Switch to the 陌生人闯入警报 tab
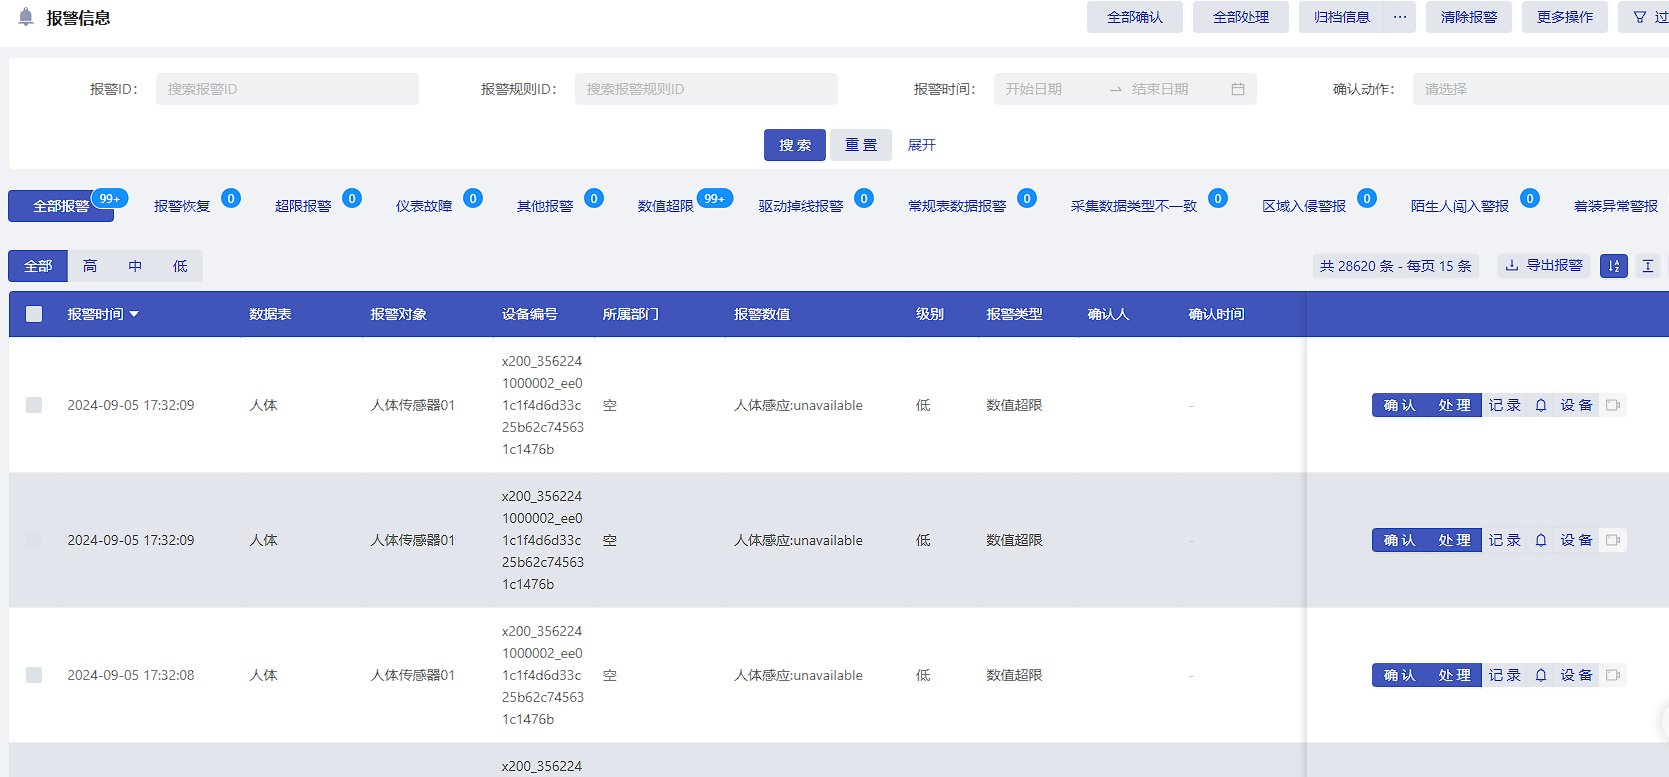The height and width of the screenshot is (777, 1669). click(x=1460, y=206)
